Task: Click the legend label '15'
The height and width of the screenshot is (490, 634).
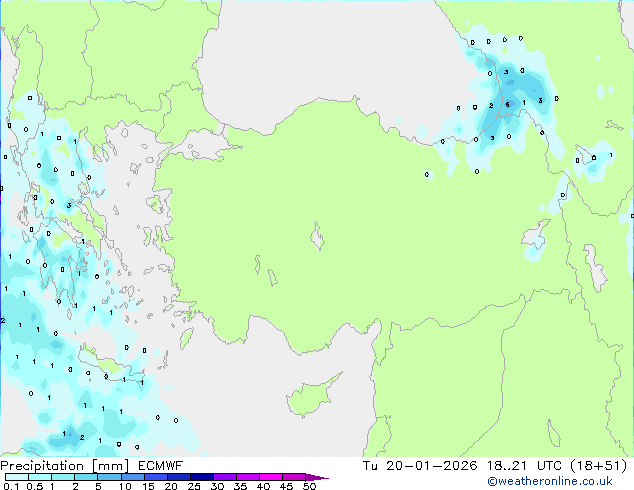Action: [148, 486]
